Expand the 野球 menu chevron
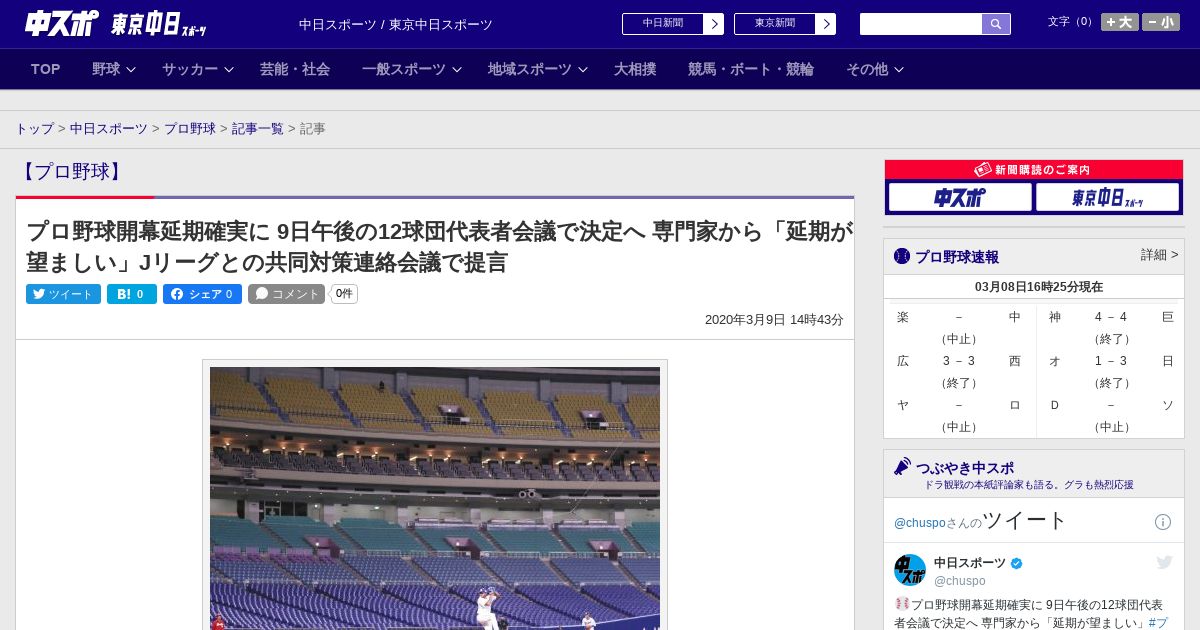 point(131,70)
